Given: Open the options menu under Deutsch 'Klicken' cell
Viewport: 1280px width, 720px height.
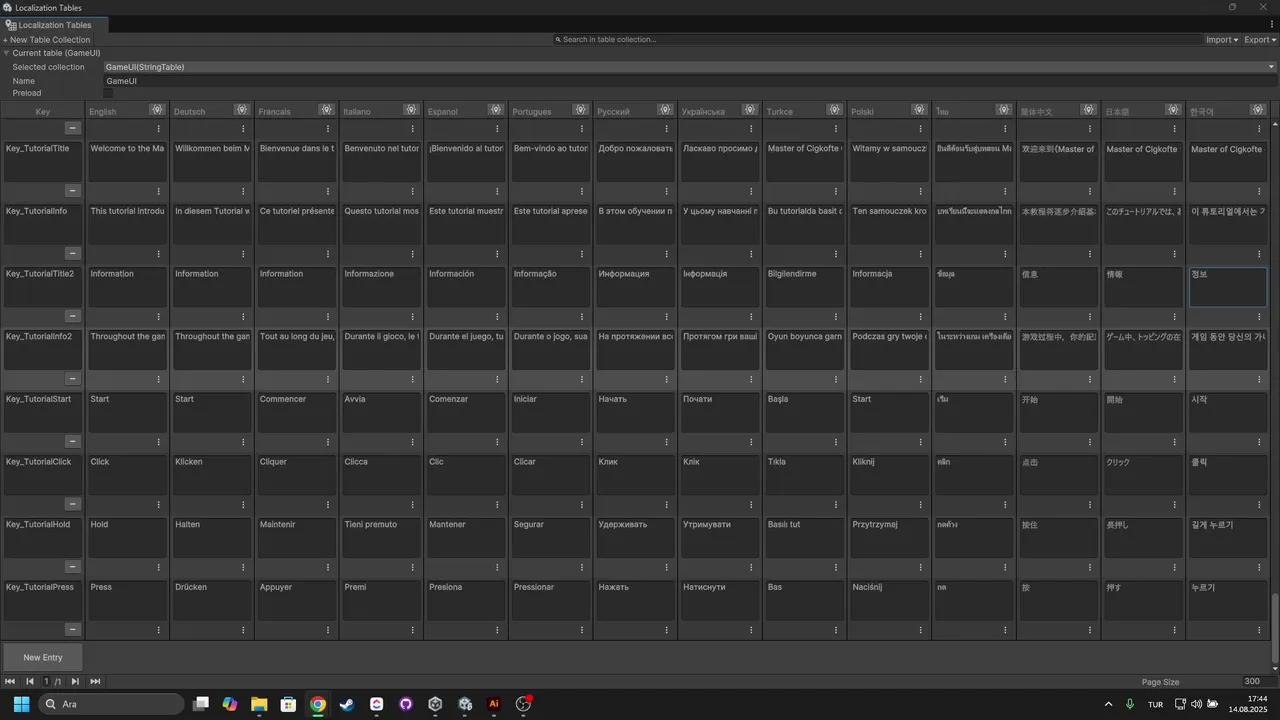Looking at the screenshot, I should [243, 504].
